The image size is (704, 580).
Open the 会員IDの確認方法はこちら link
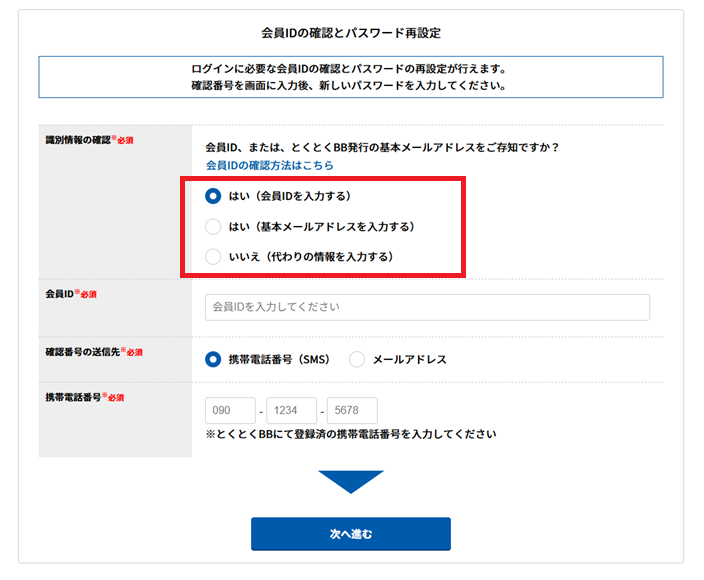269,165
